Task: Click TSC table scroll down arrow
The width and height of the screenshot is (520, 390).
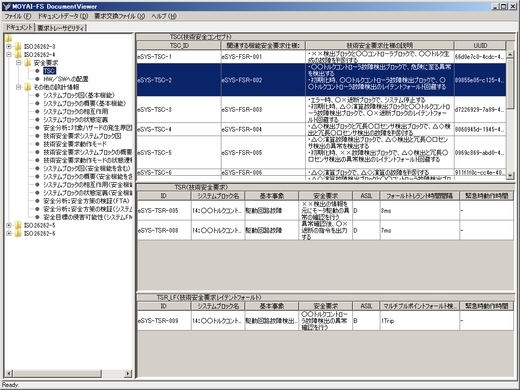Action: point(510,175)
